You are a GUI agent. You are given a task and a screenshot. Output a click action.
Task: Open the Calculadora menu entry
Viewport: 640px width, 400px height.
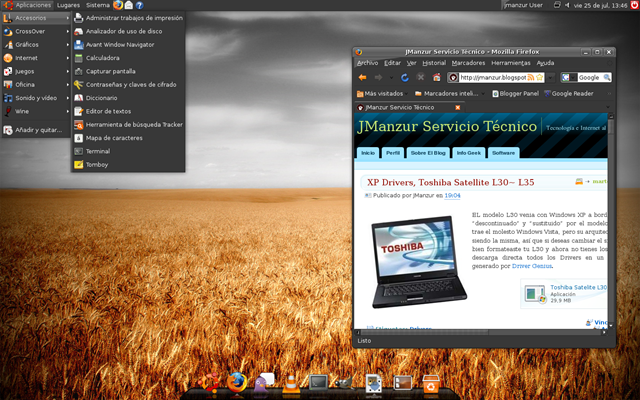128,58
